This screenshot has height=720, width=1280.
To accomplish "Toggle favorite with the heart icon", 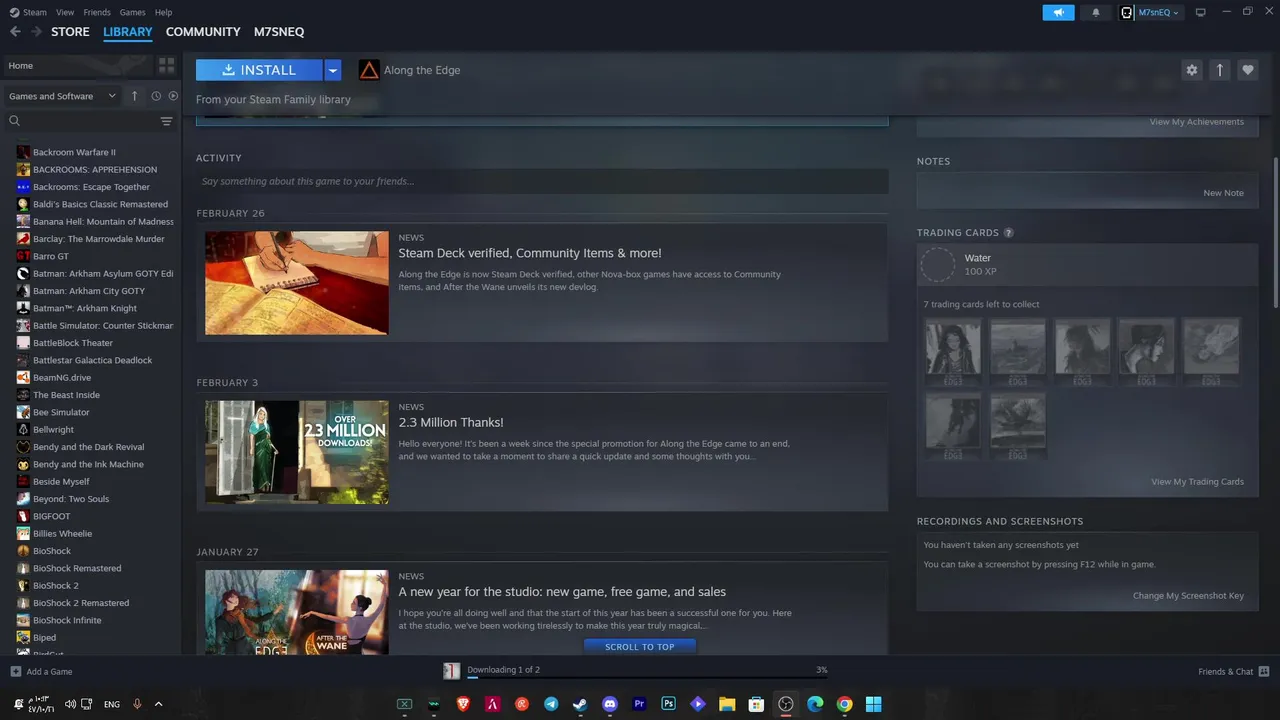I will [1247, 70].
